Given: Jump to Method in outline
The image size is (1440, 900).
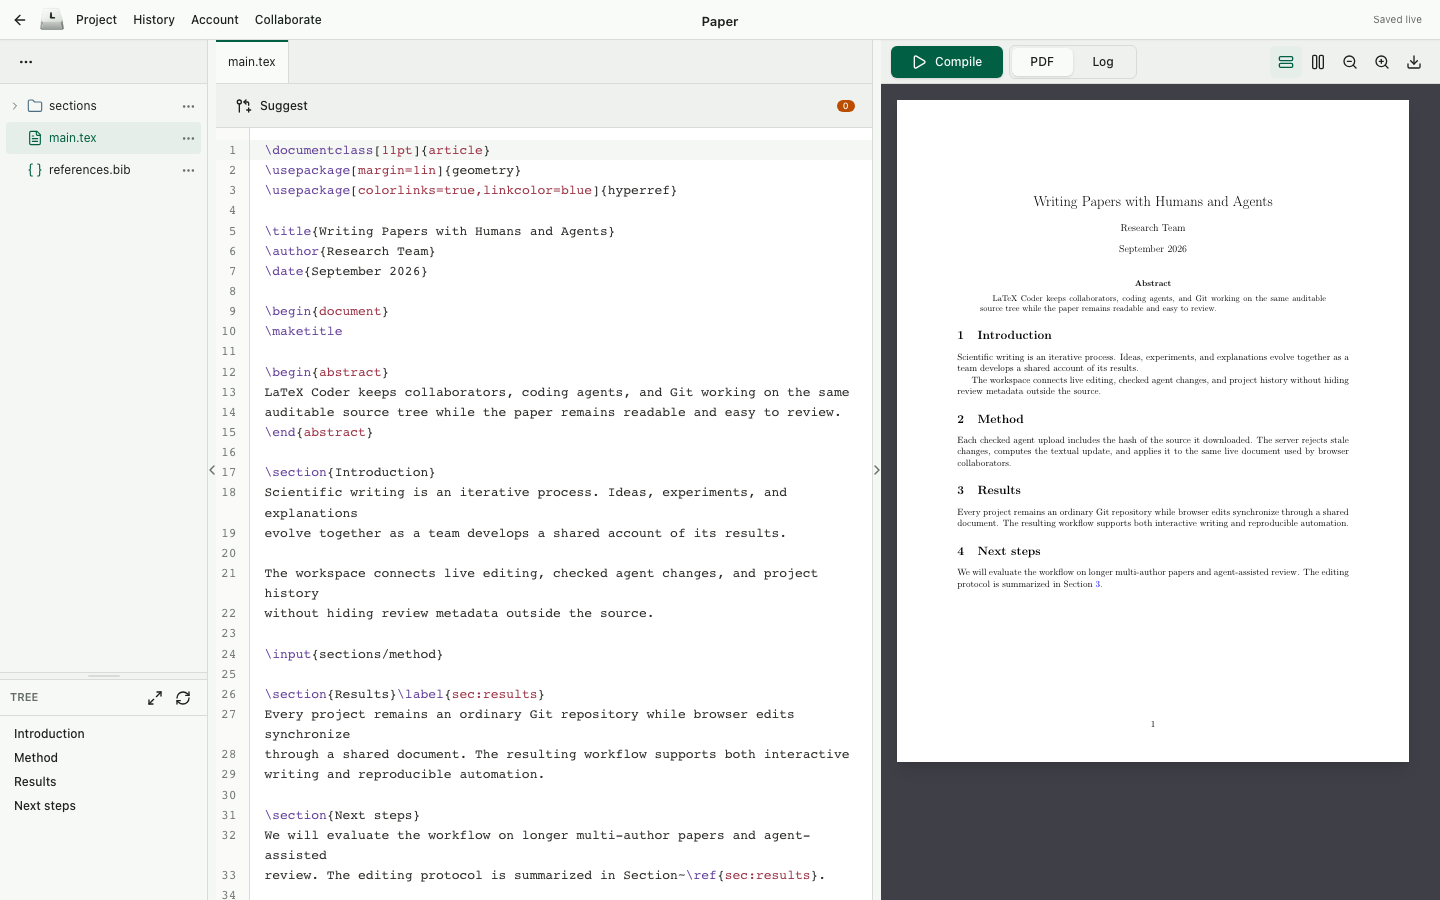Looking at the screenshot, I should tap(36, 758).
